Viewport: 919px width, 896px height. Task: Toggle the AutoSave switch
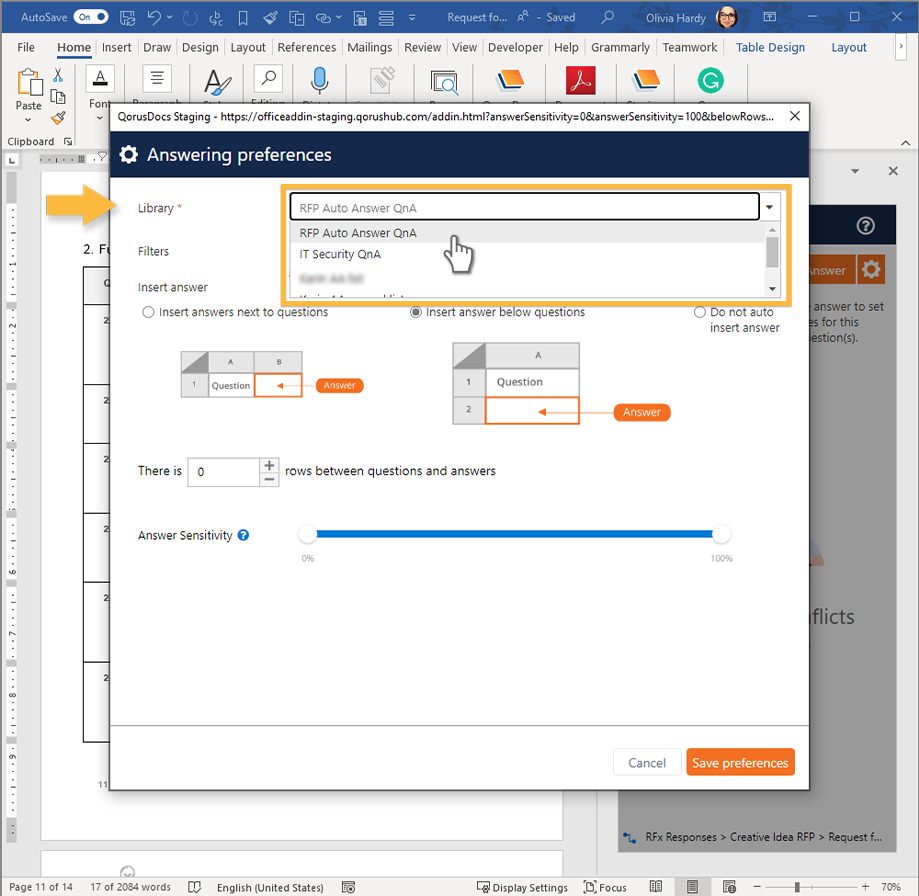tap(91, 17)
